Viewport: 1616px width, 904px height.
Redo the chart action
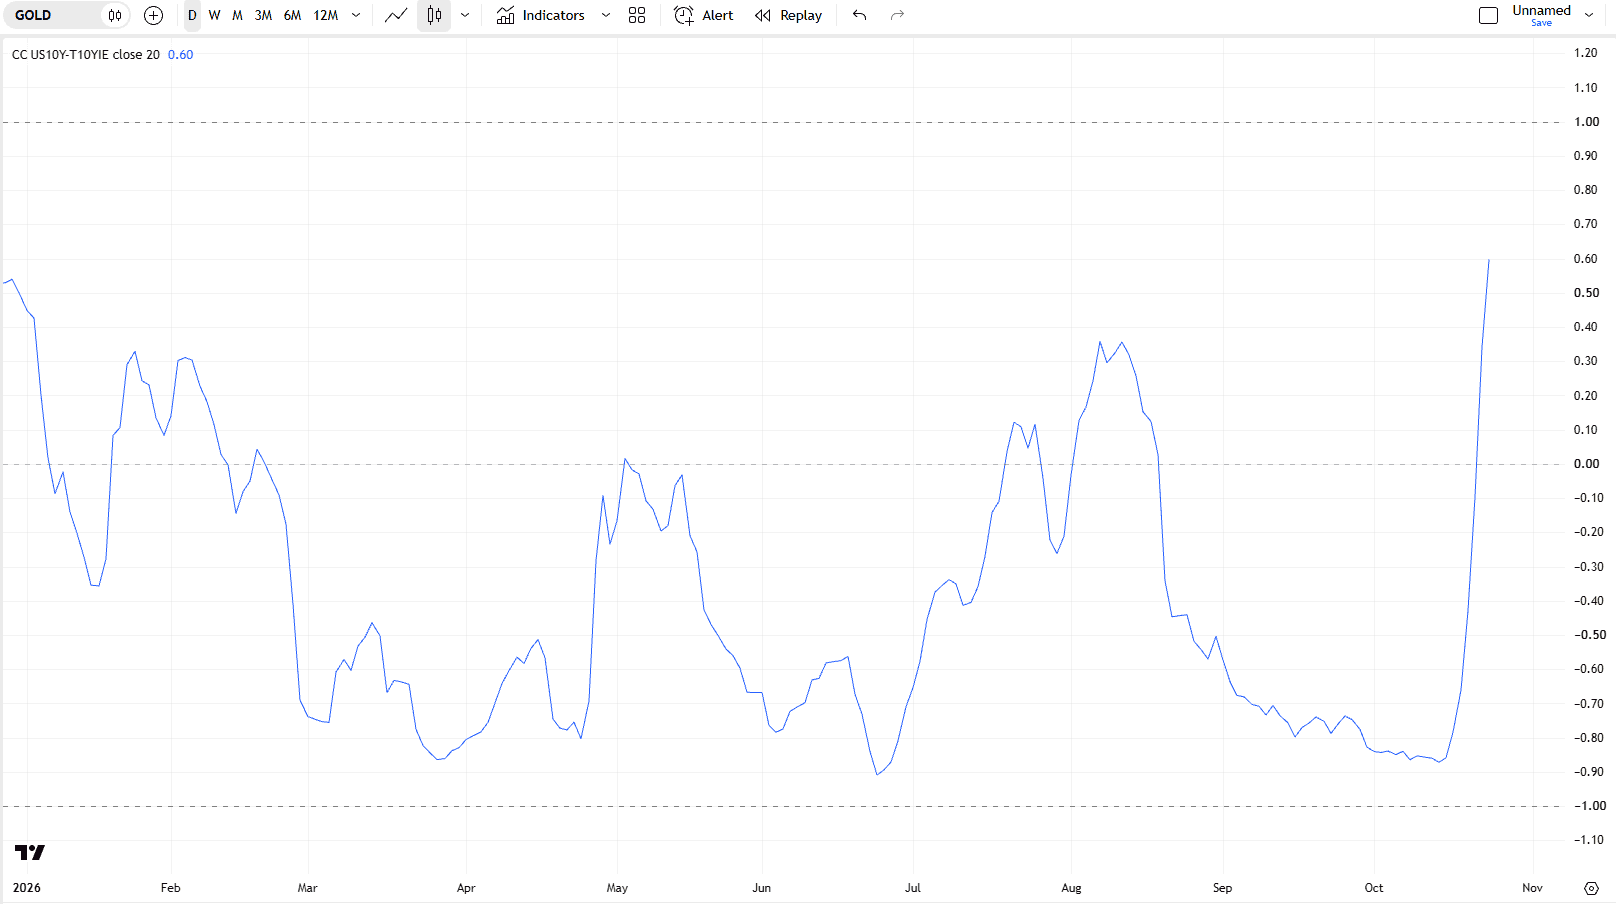pos(897,15)
